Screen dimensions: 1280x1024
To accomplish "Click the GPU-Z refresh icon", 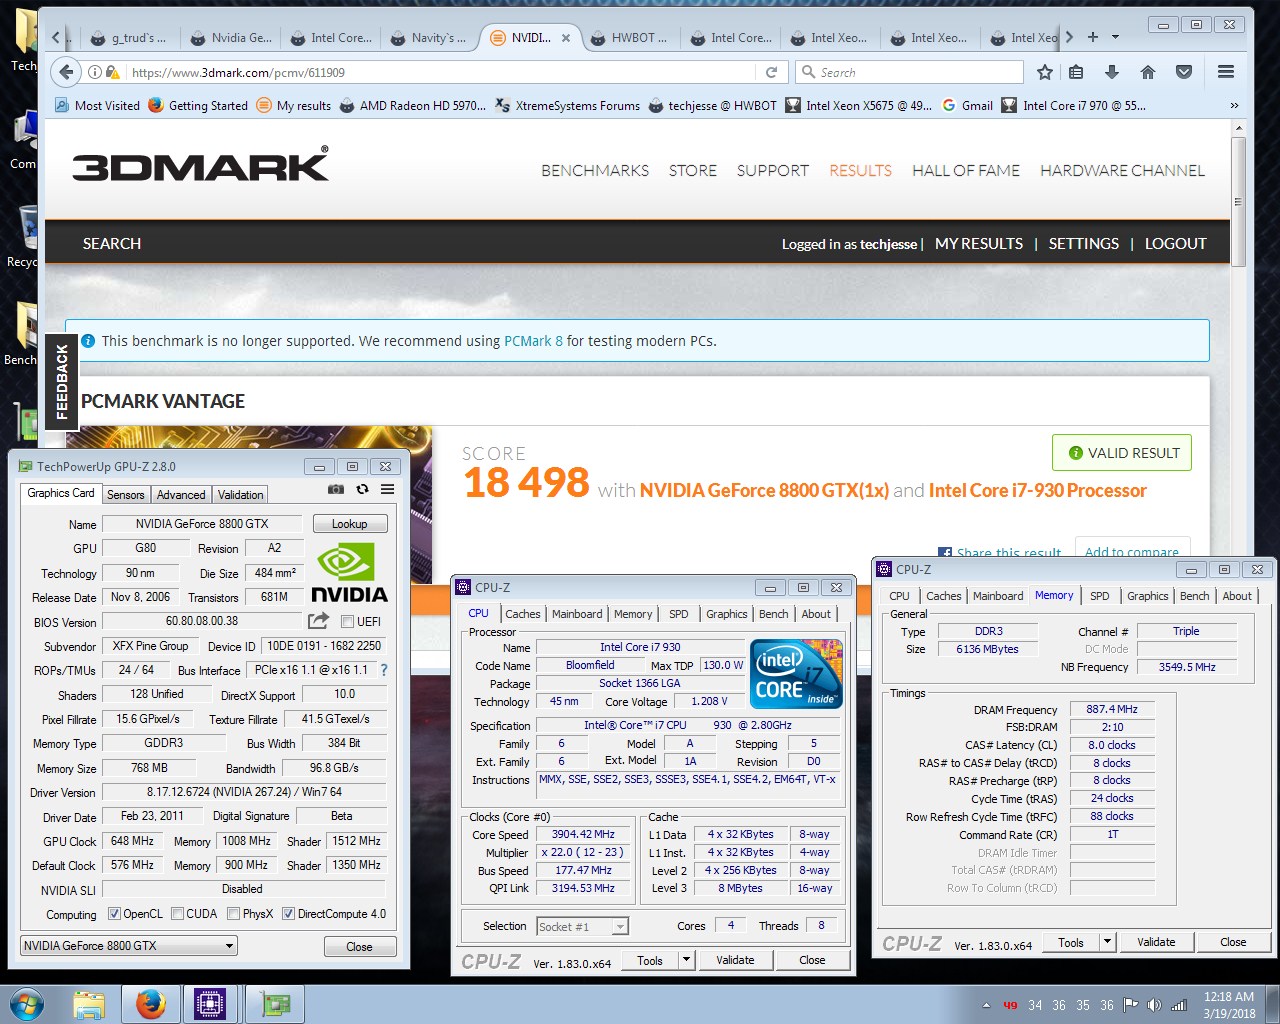I will click(x=362, y=489).
